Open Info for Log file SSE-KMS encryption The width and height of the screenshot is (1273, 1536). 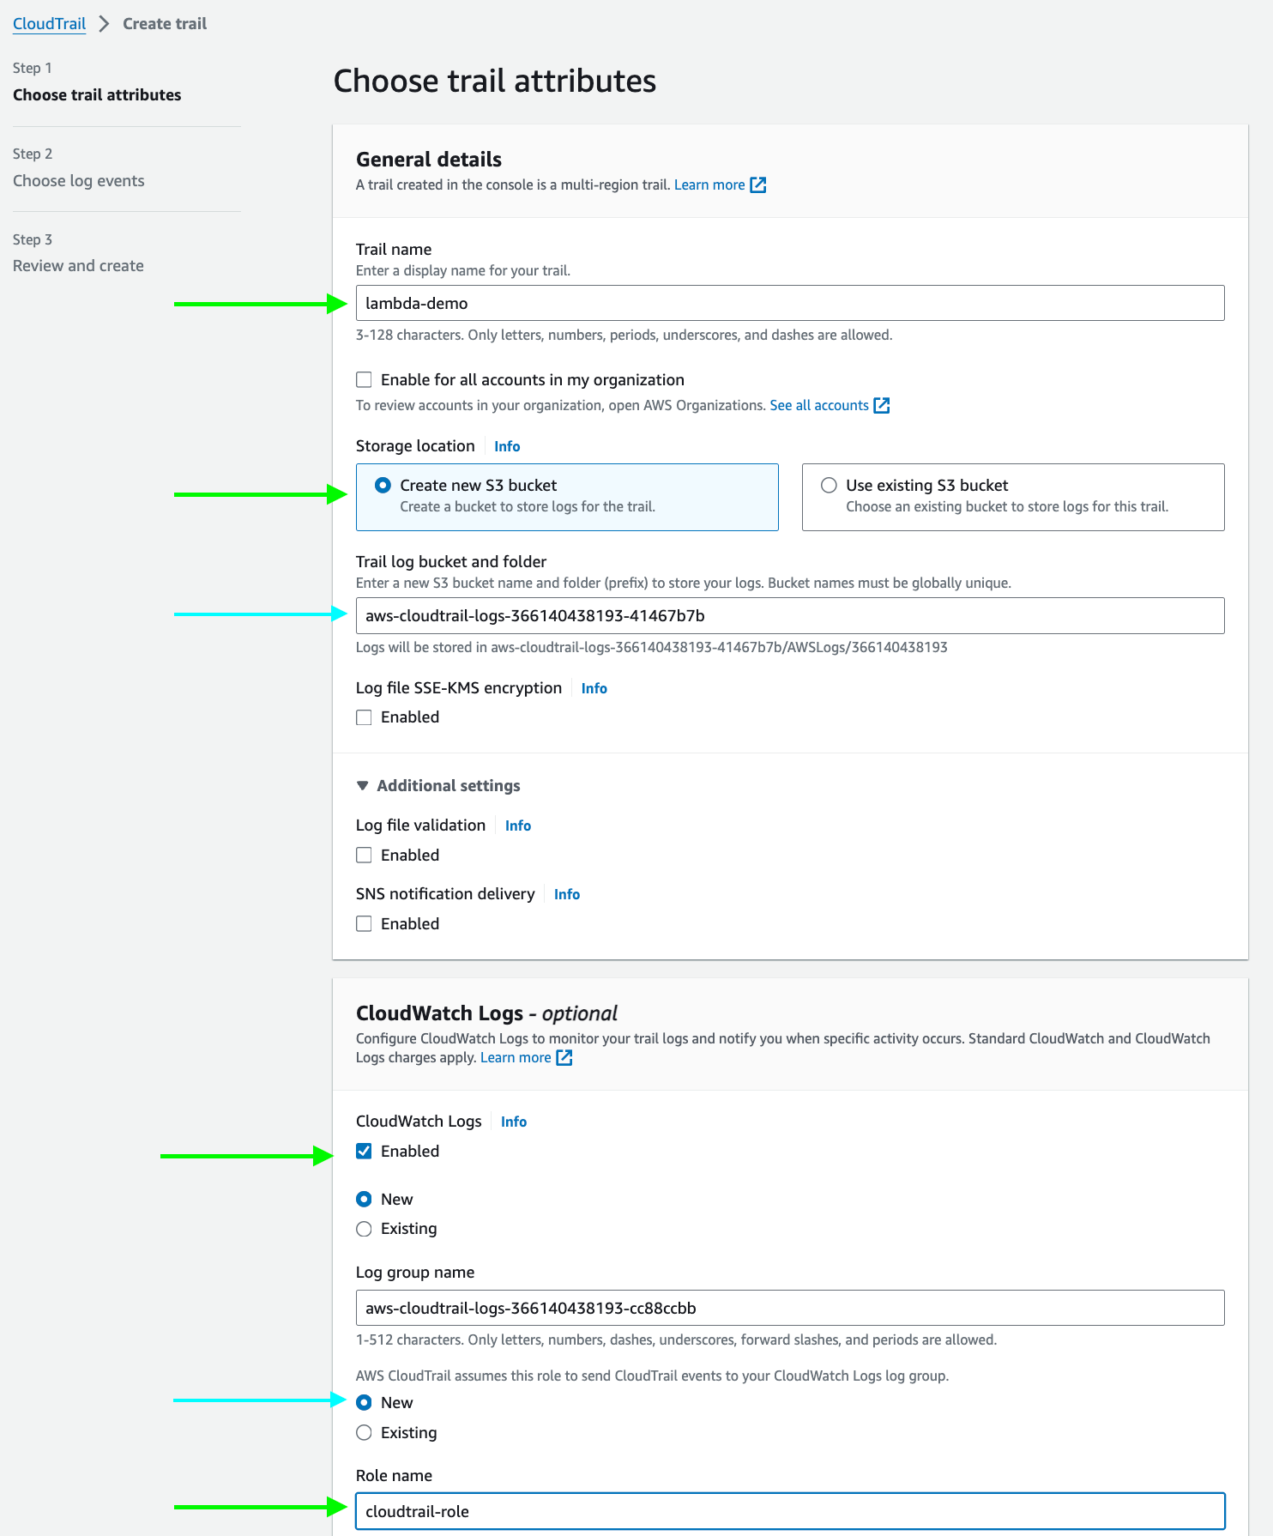click(x=594, y=688)
